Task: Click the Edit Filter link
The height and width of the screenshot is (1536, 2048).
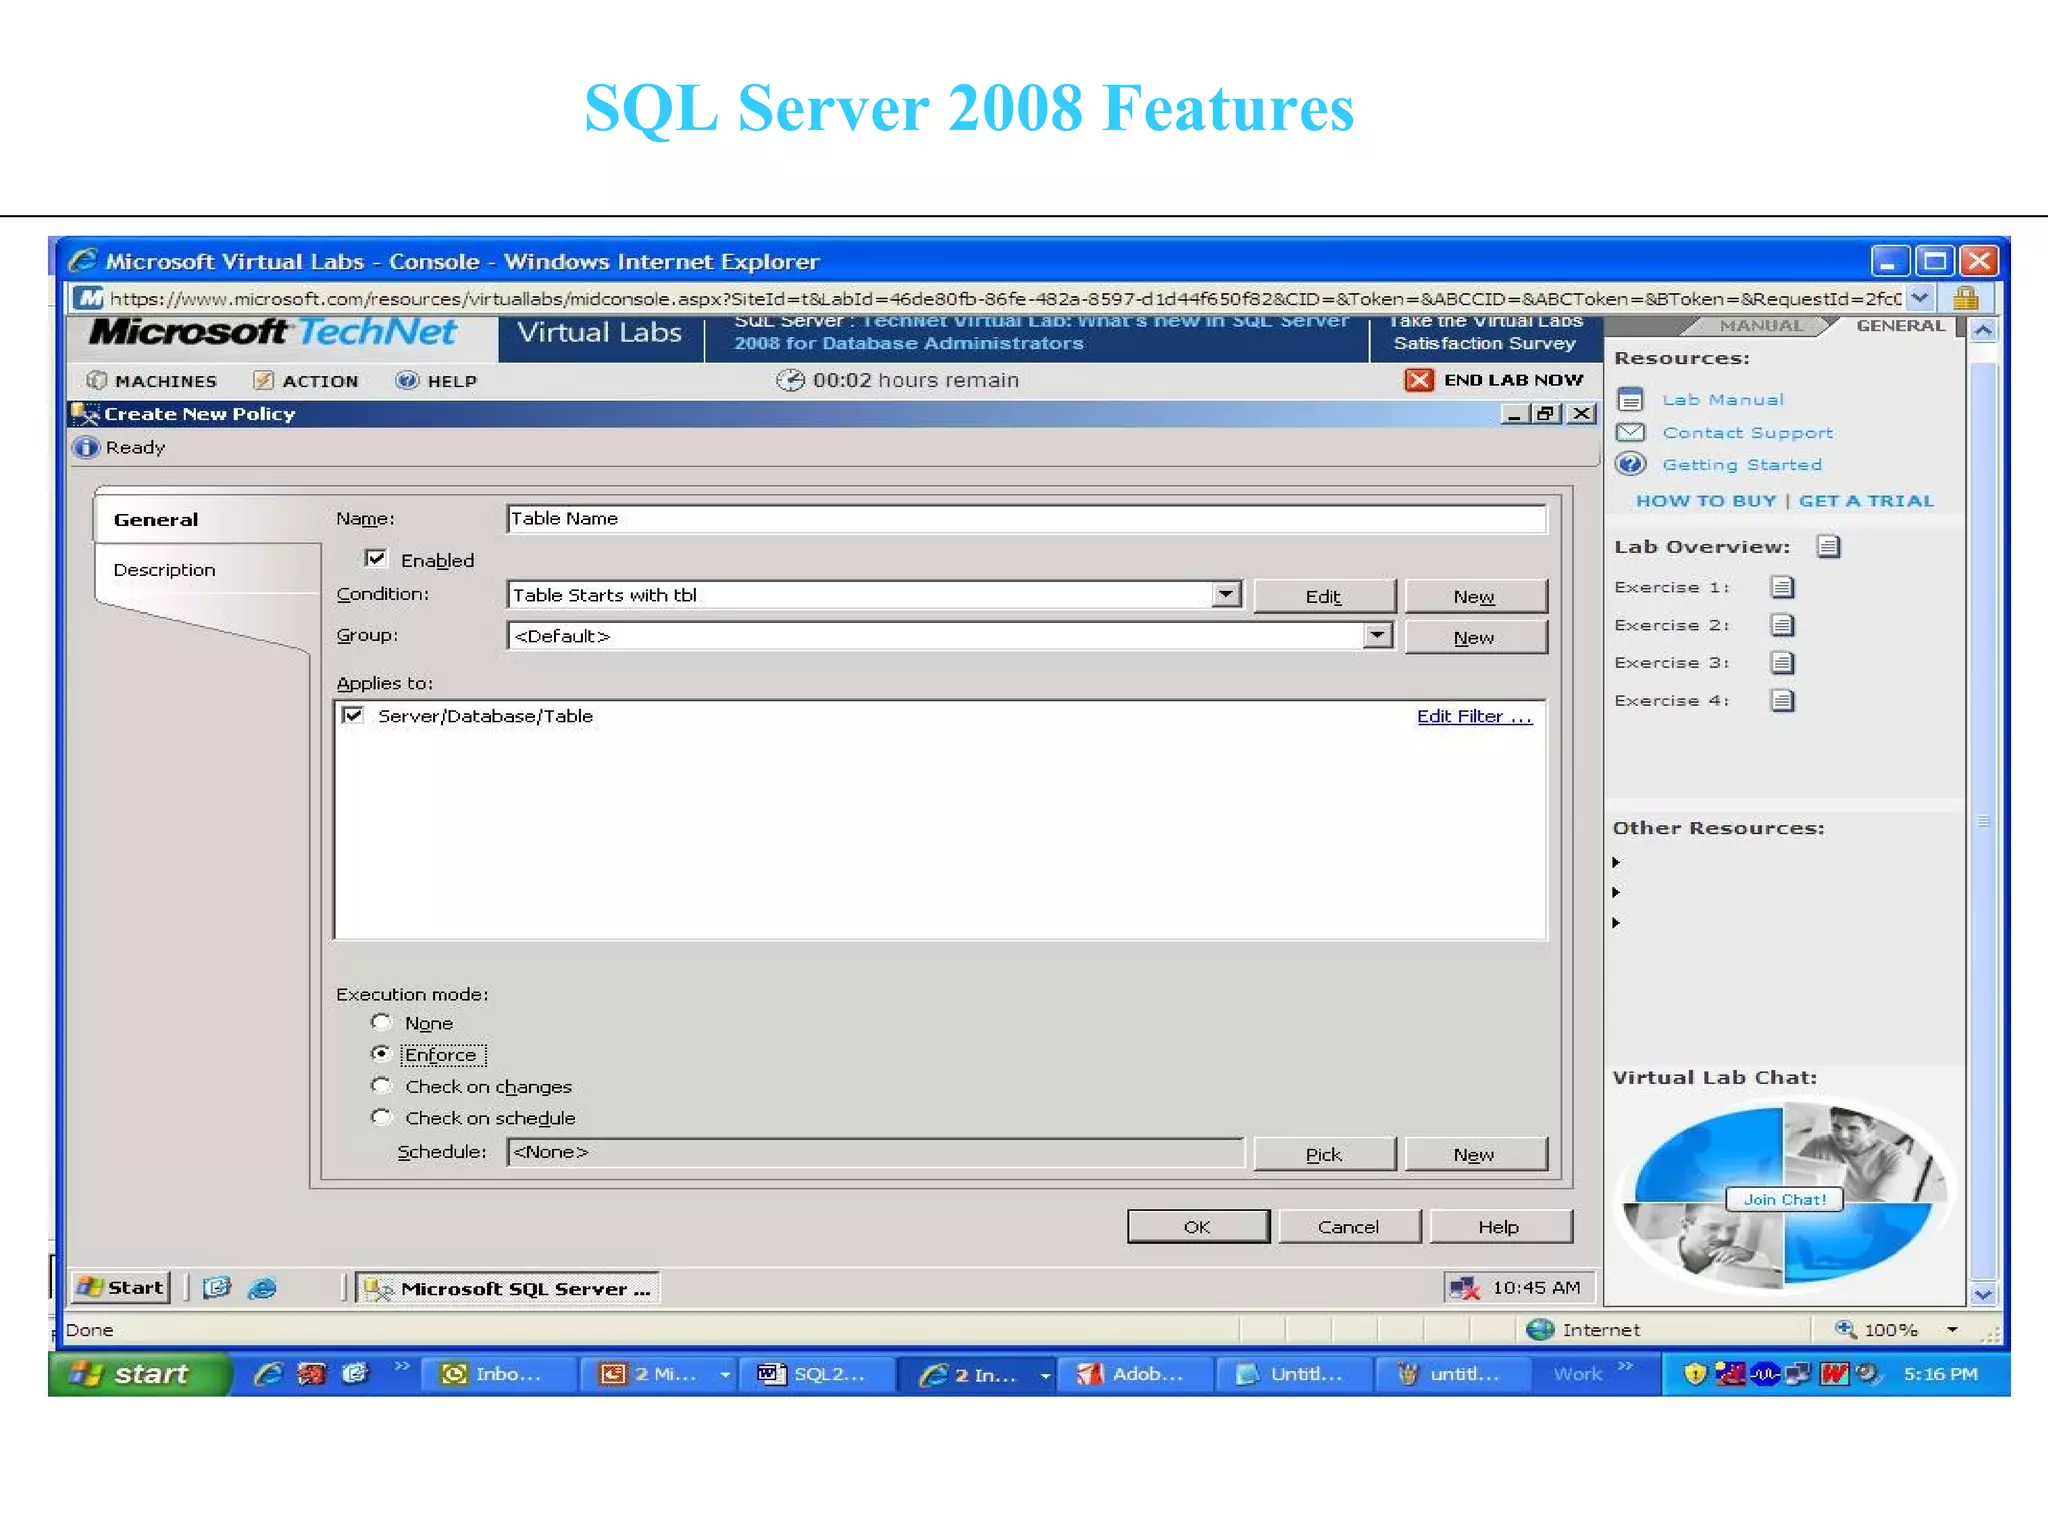Action: pos(1473,716)
